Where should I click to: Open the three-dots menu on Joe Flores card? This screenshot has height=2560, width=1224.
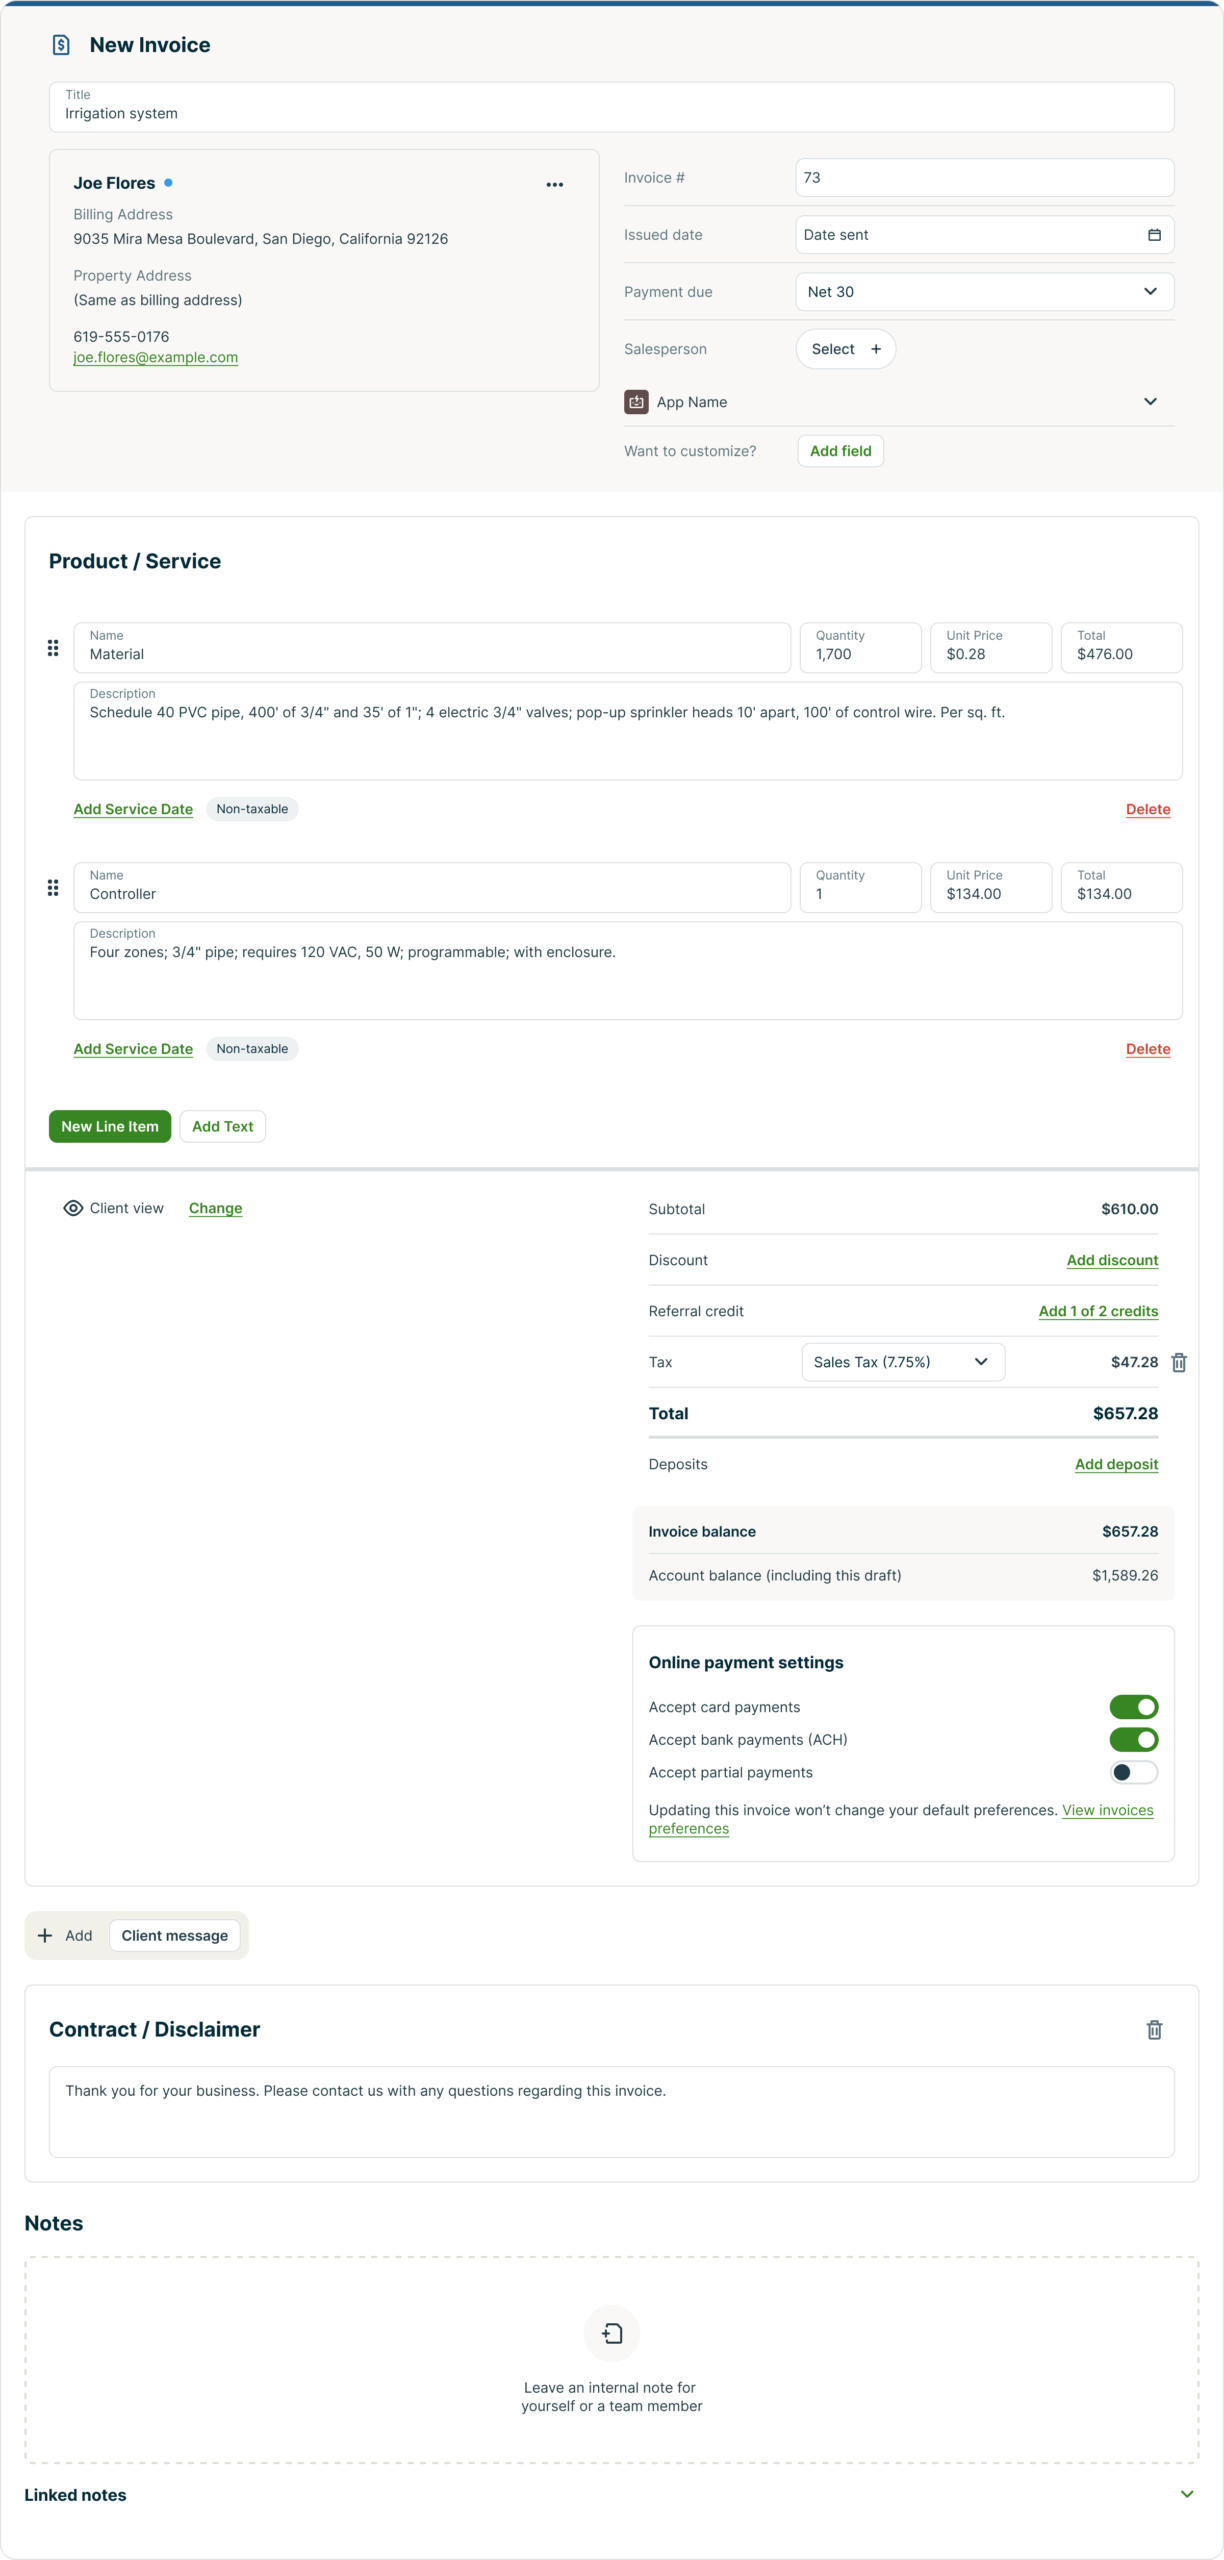555,185
